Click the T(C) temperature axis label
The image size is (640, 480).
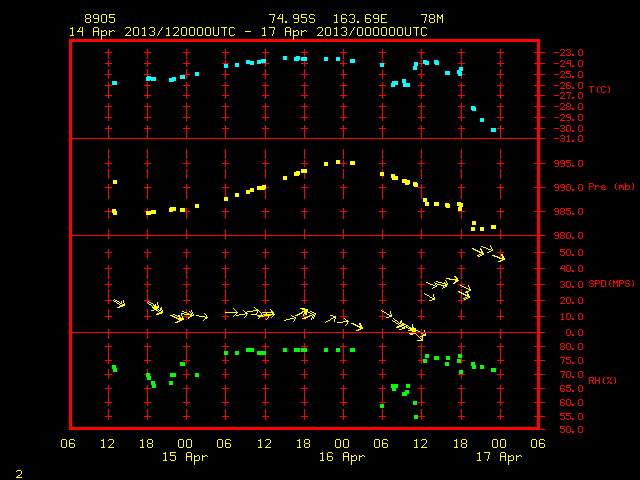(x=600, y=89)
